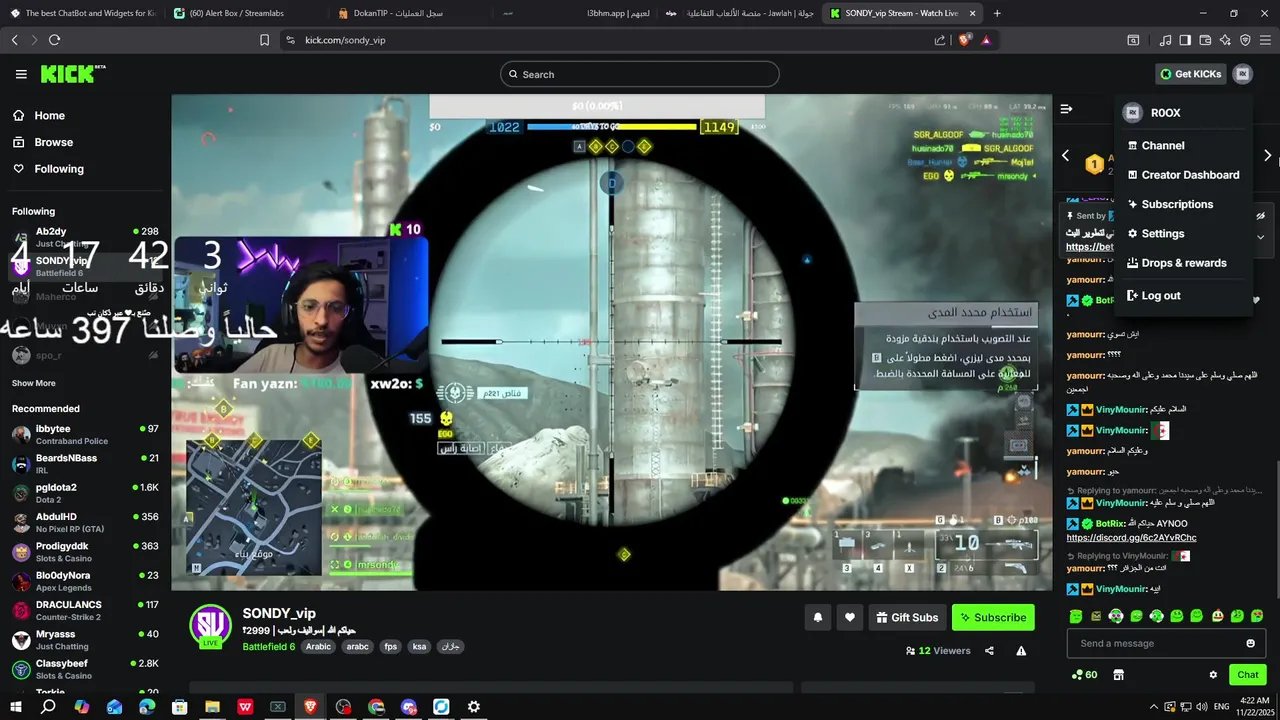Open the Brave Rewards triangle icon
The width and height of the screenshot is (1280, 720).
tap(986, 40)
